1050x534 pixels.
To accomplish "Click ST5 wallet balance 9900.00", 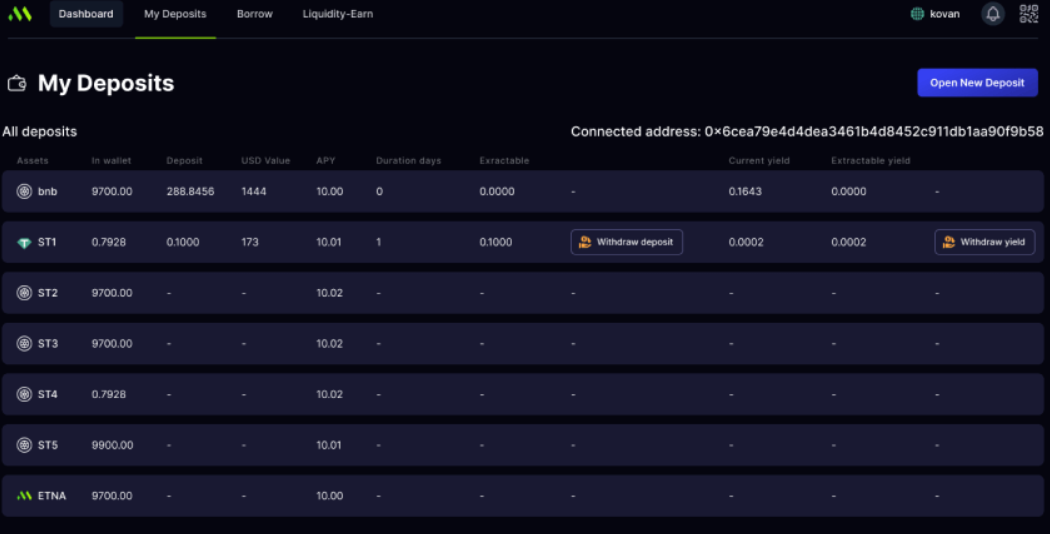I will click(112, 445).
